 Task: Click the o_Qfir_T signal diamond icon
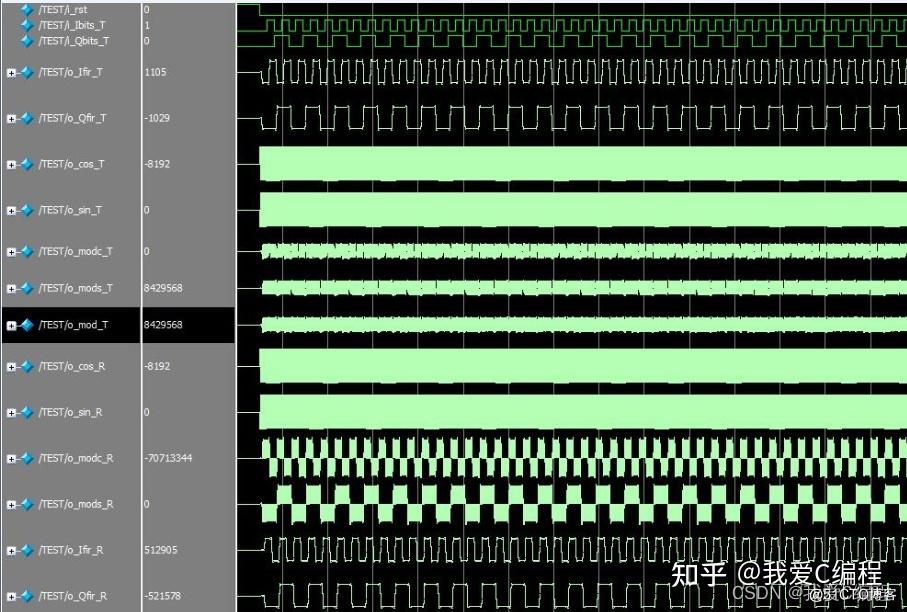27,118
